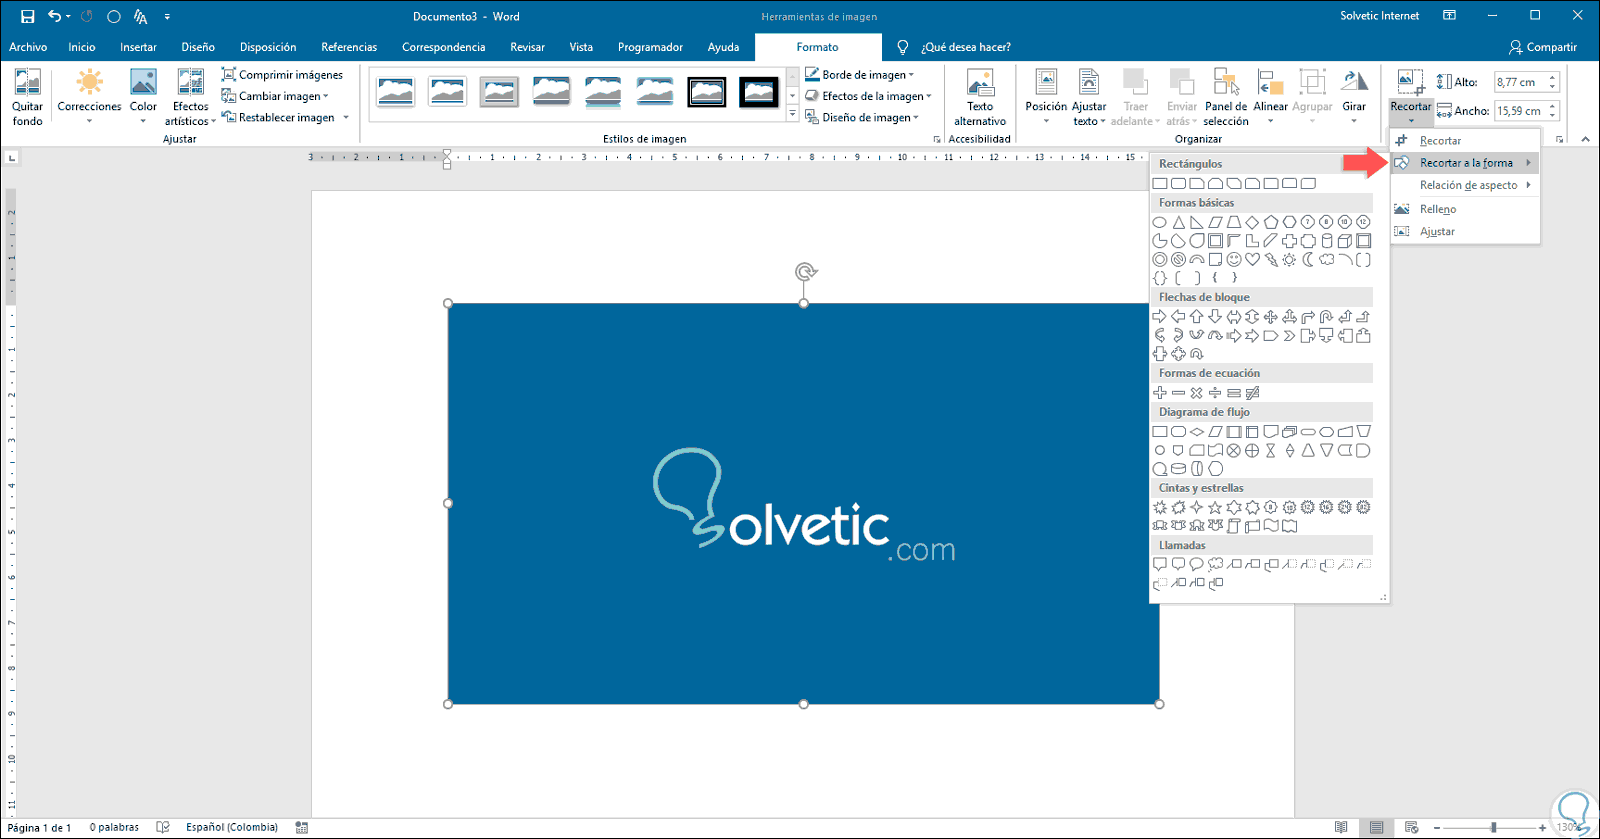Image resolution: width=1600 pixels, height=839 pixels.
Task: Open the Color dropdown in Ajustar group
Action: click(143, 97)
